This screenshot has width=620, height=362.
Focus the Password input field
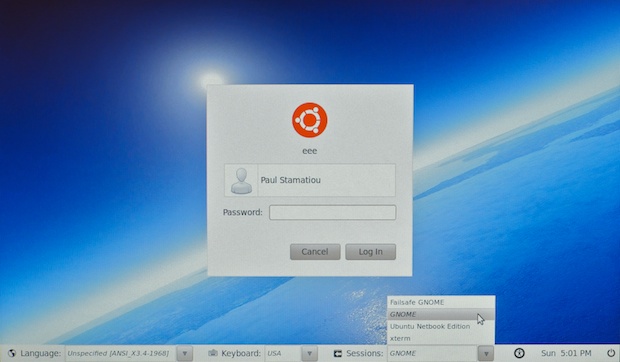[x=333, y=212]
